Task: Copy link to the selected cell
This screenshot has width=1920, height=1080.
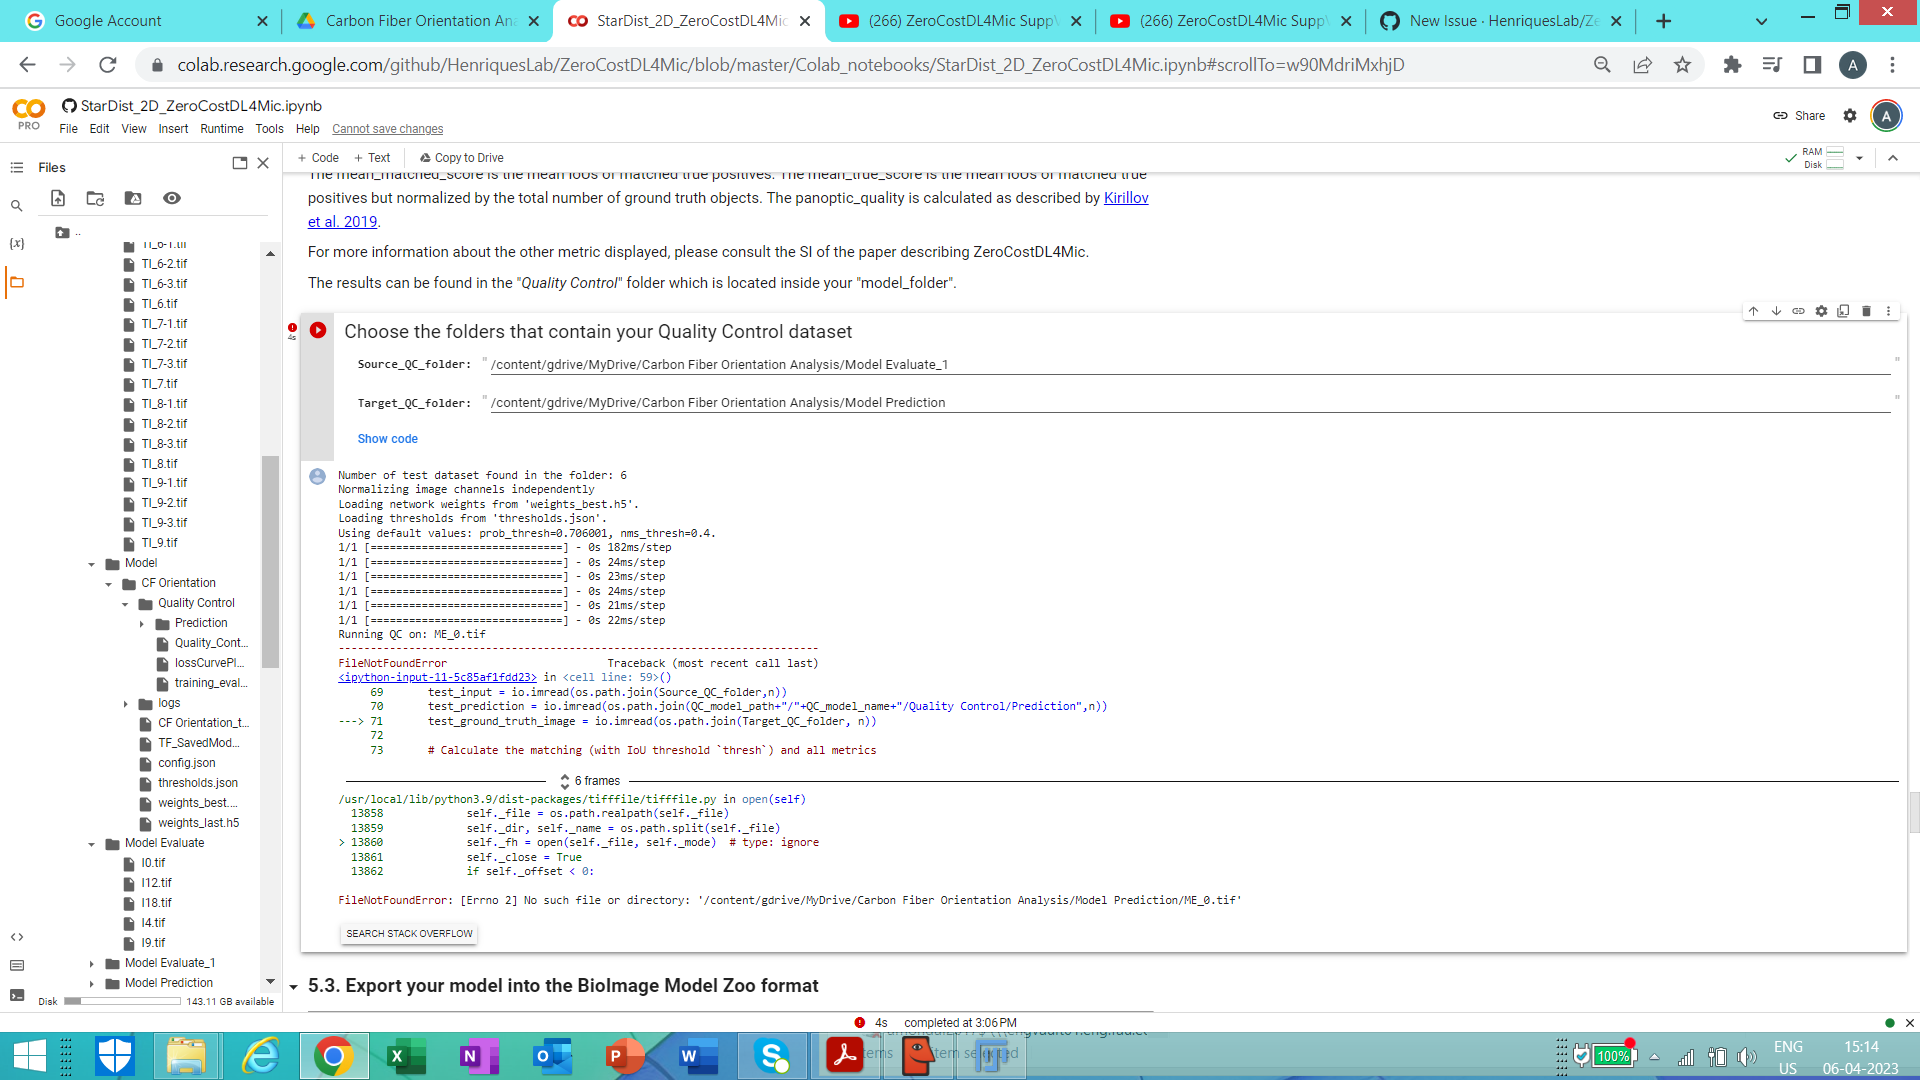Action: coord(1798,311)
